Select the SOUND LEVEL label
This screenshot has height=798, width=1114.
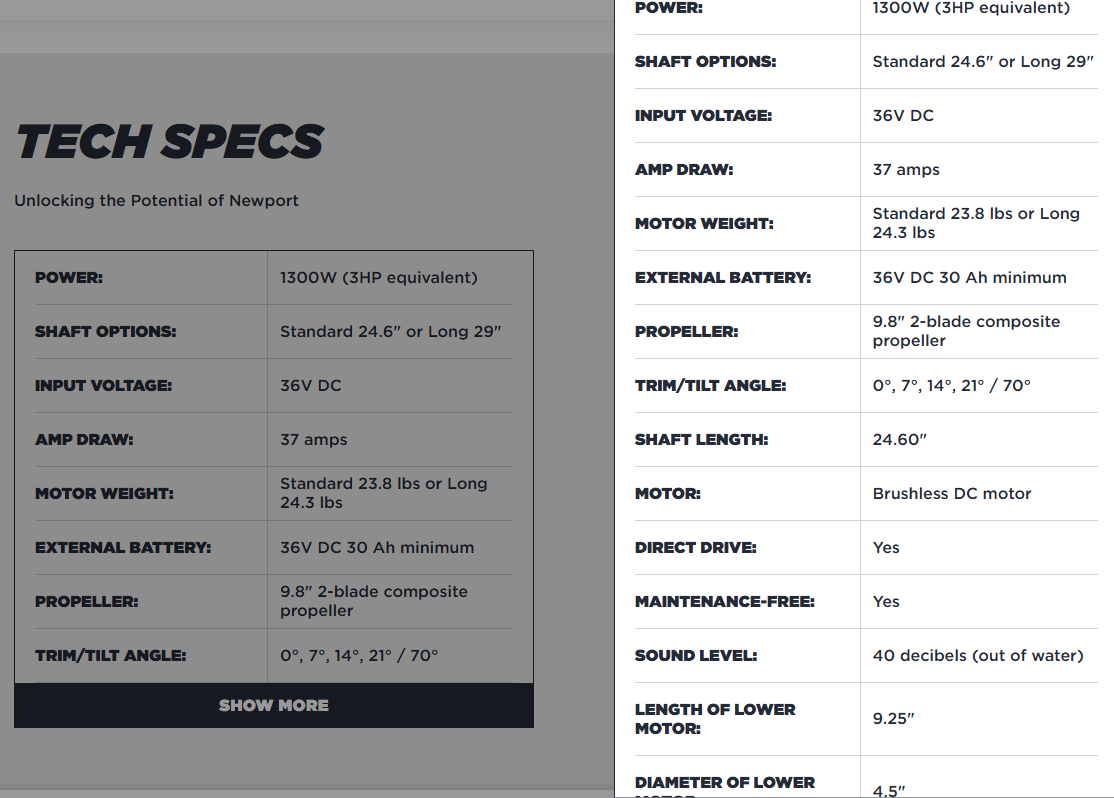pos(695,655)
